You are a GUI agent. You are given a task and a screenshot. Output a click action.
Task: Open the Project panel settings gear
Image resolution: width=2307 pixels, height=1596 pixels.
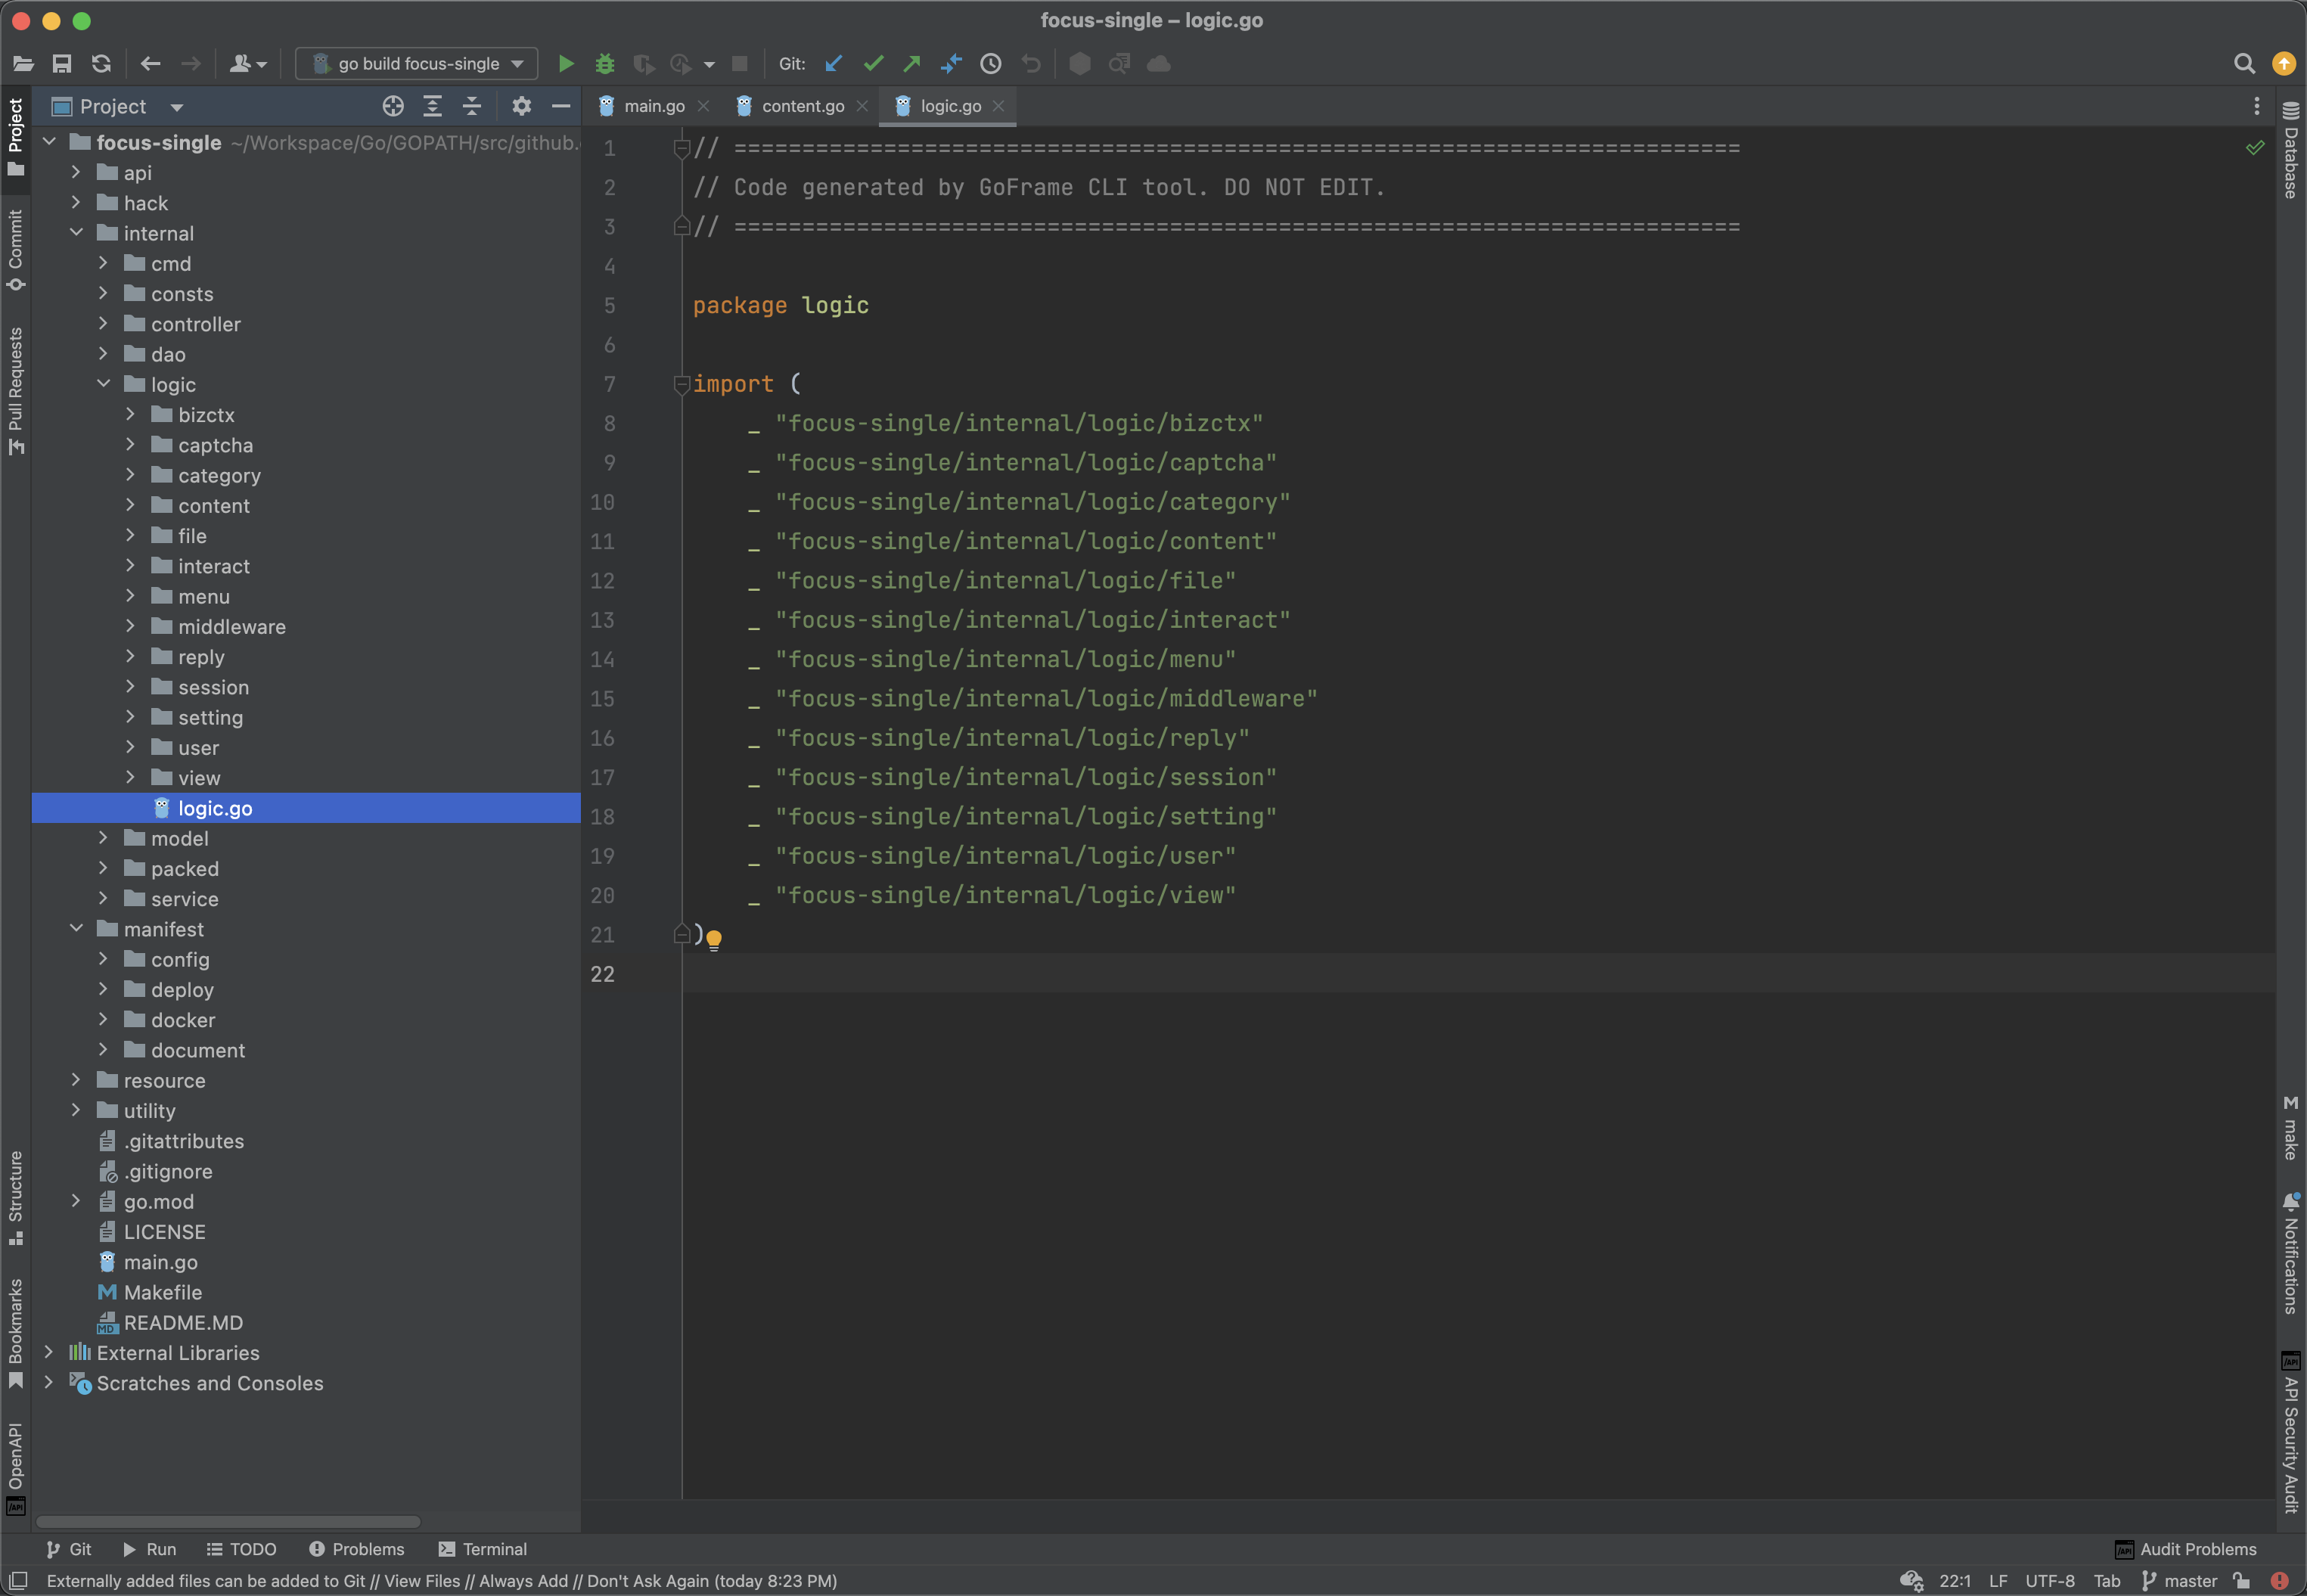522,106
